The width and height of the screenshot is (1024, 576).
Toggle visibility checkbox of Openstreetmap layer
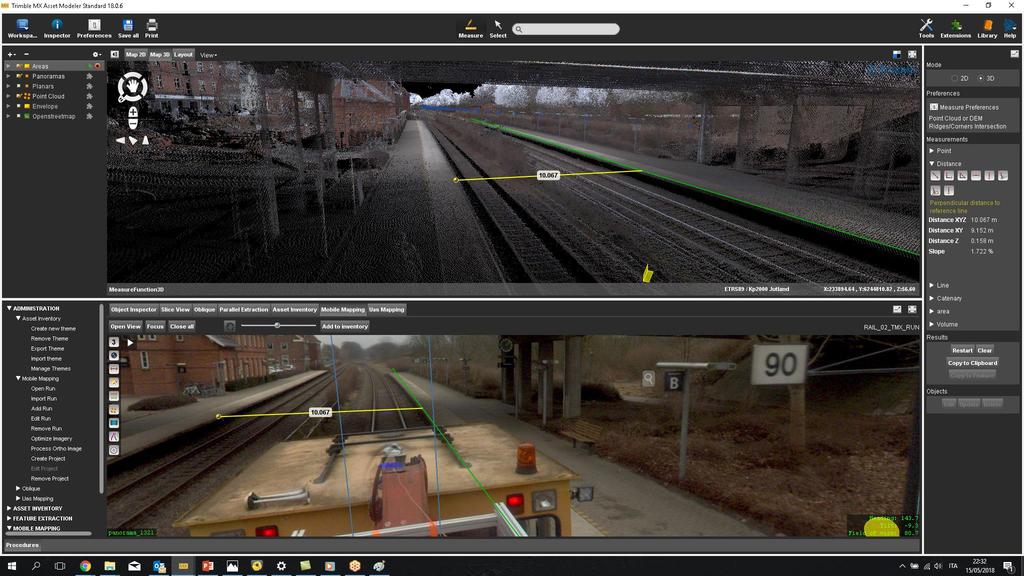point(19,116)
